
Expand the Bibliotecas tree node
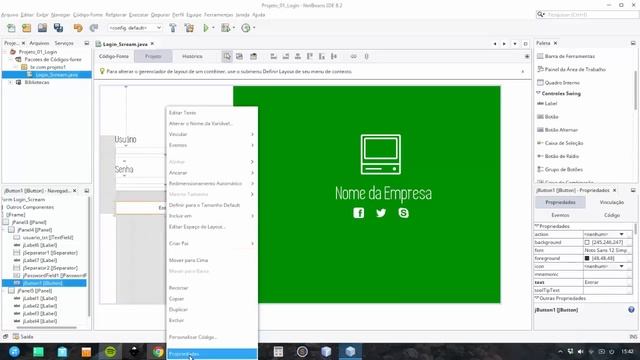pos(10,82)
